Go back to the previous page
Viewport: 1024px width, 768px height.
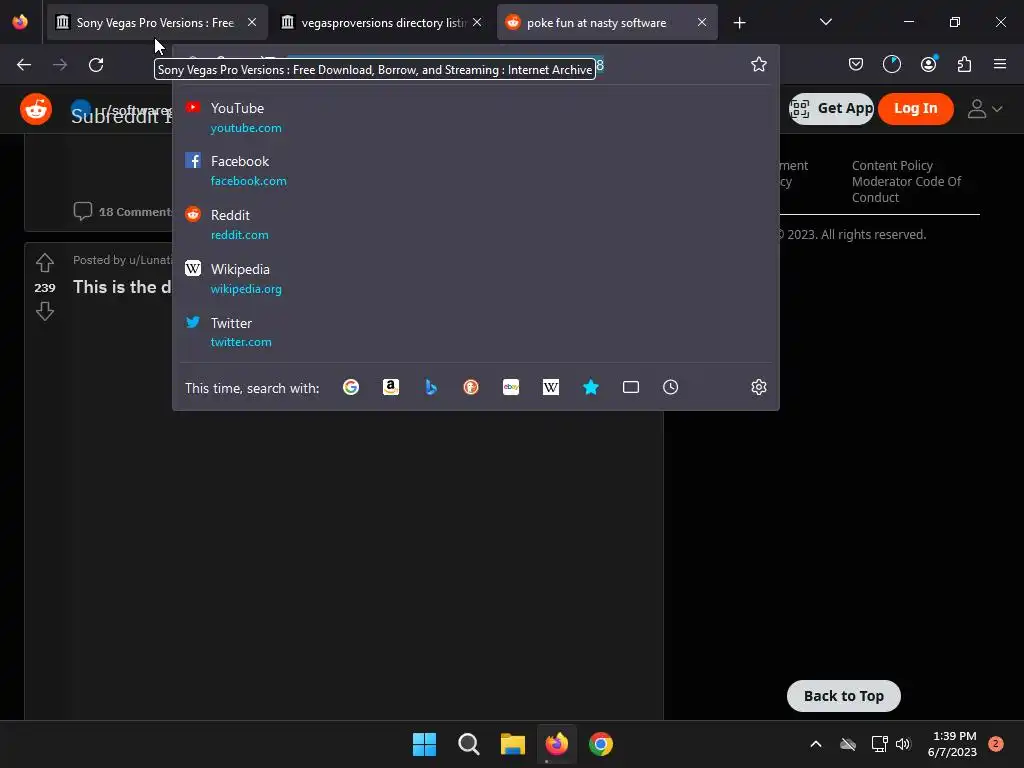pyautogui.click(x=24, y=65)
